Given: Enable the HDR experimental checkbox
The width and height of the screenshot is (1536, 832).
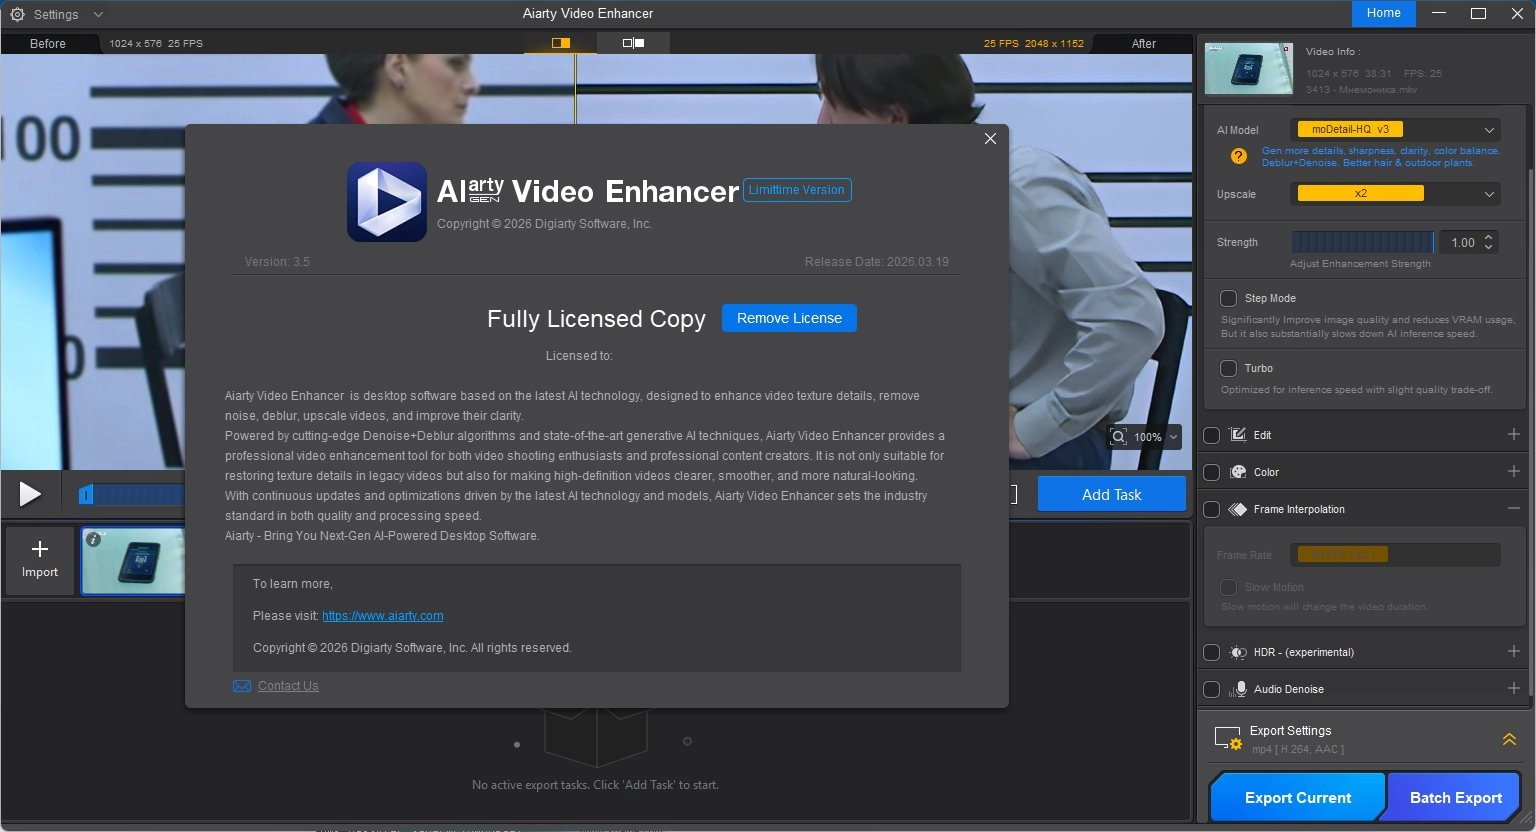Looking at the screenshot, I should pos(1211,652).
